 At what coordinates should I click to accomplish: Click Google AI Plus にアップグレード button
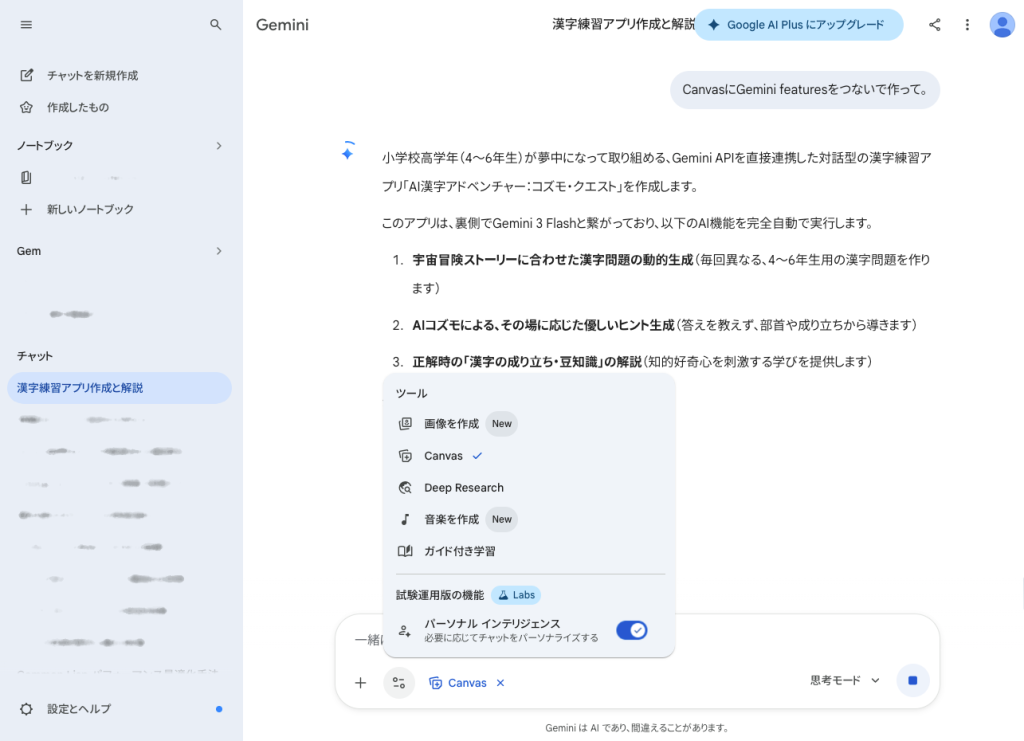pos(799,25)
